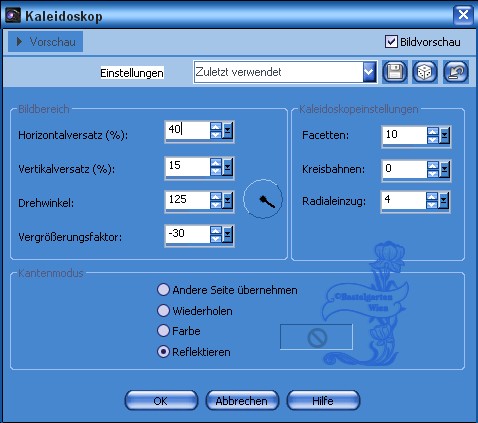Decrease Facetten with down spinner arrow
The height and width of the screenshot is (423, 478).
click(x=433, y=140)
